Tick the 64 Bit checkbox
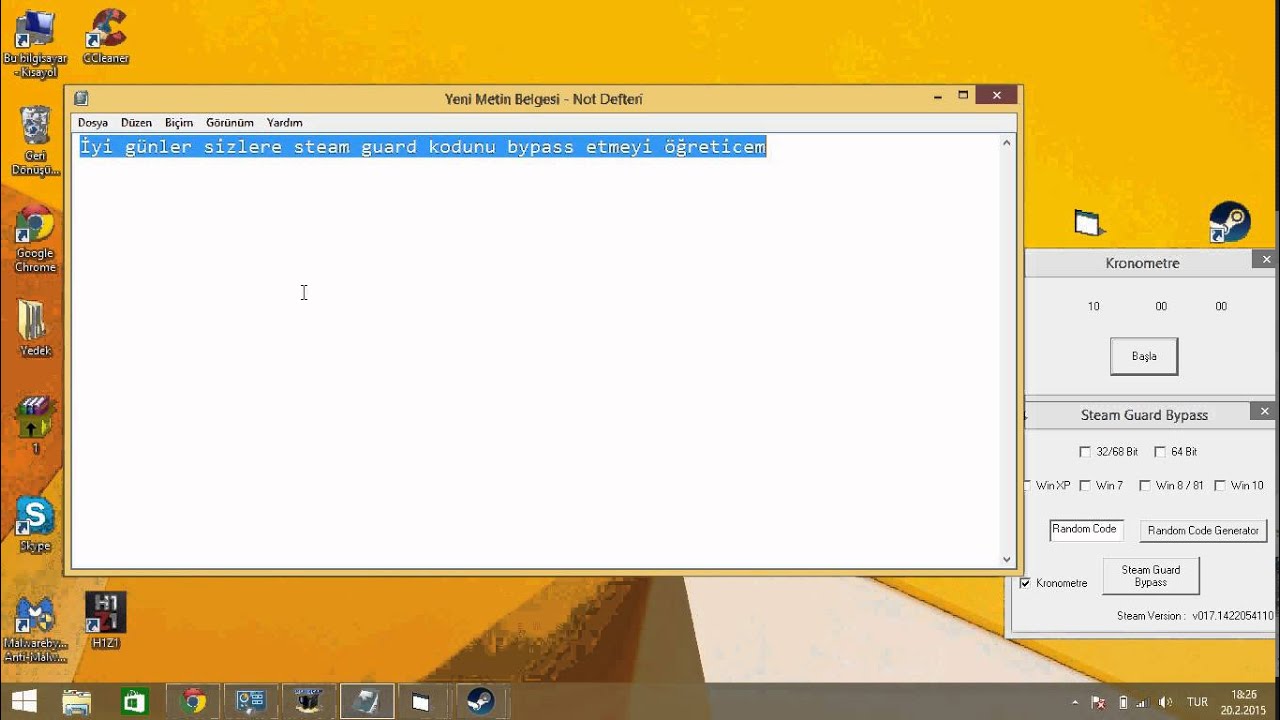The image size is (1280, 720). (1160, 452)
